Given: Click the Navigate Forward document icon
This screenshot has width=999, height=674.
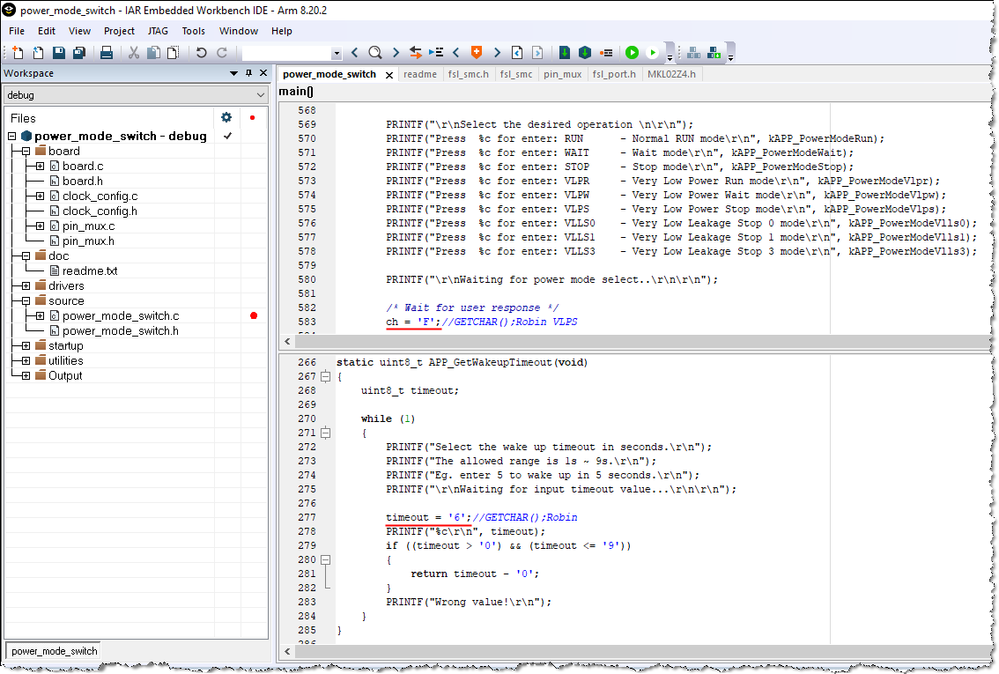Looking at the screenshot, I should point(537,53).
